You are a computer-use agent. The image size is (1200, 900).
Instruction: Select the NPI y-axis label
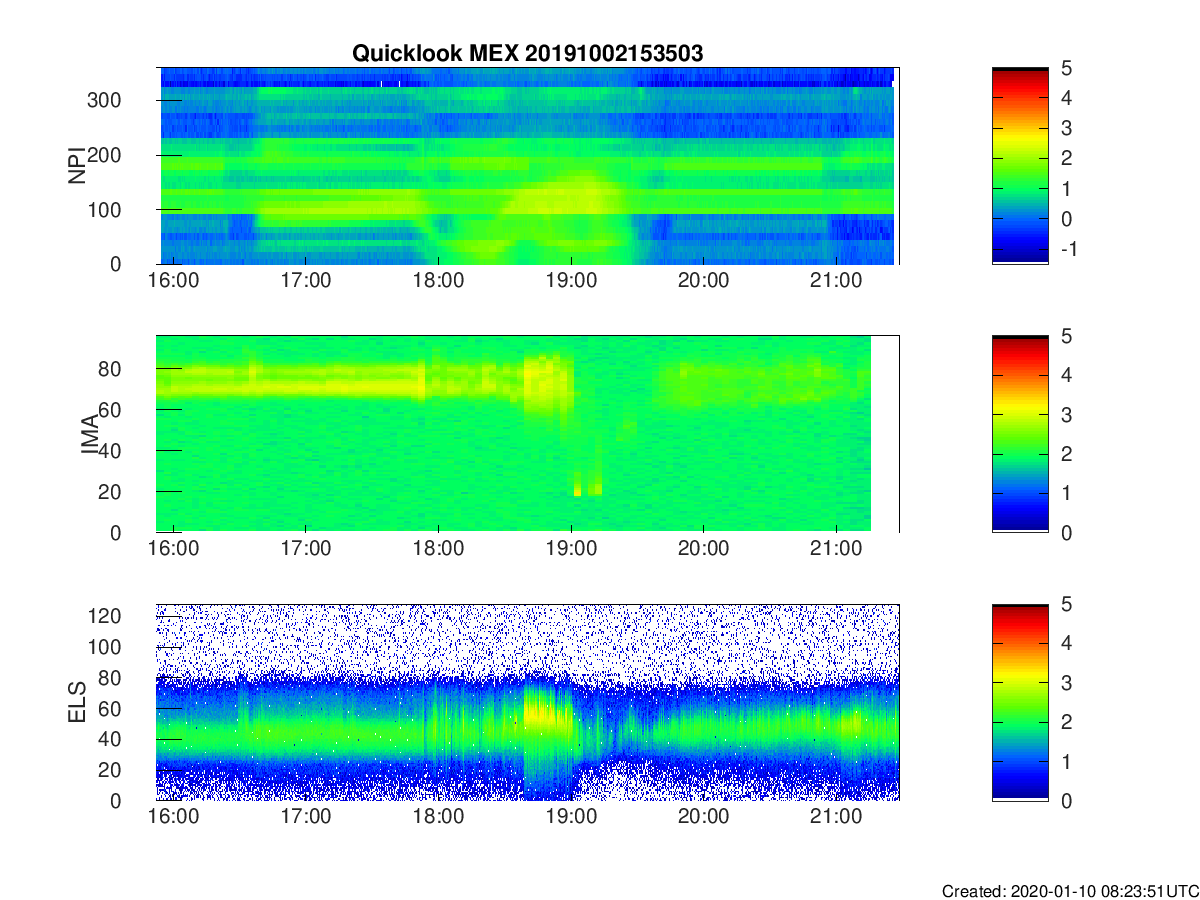coord(76,165)
